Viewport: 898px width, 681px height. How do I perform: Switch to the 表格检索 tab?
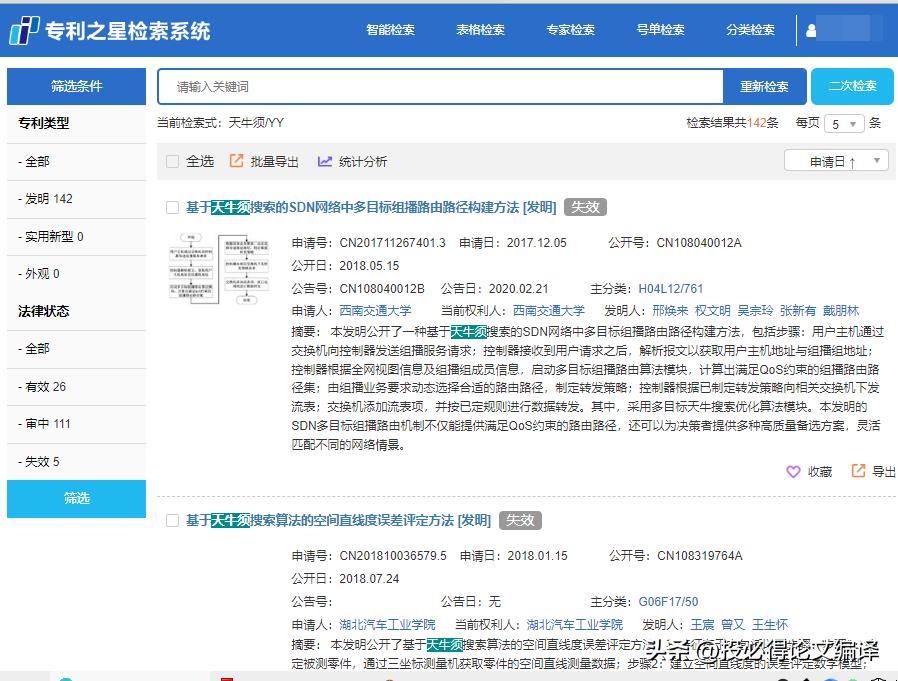(x=480, y=30)
